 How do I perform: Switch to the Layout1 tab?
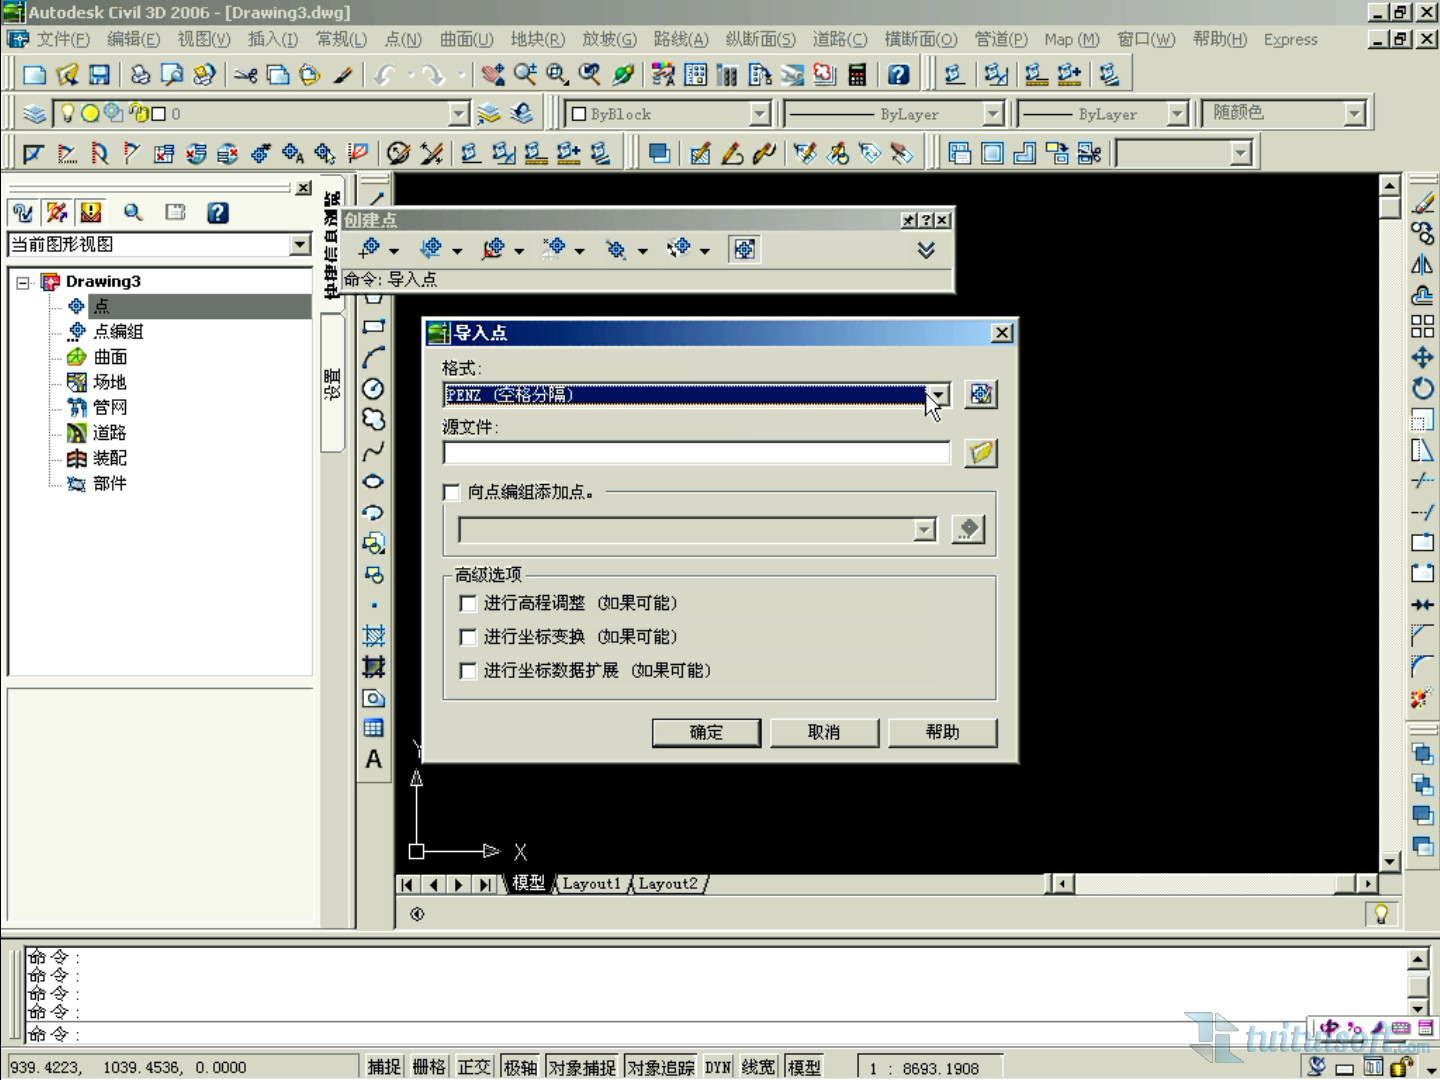click(x=591, y=884)
